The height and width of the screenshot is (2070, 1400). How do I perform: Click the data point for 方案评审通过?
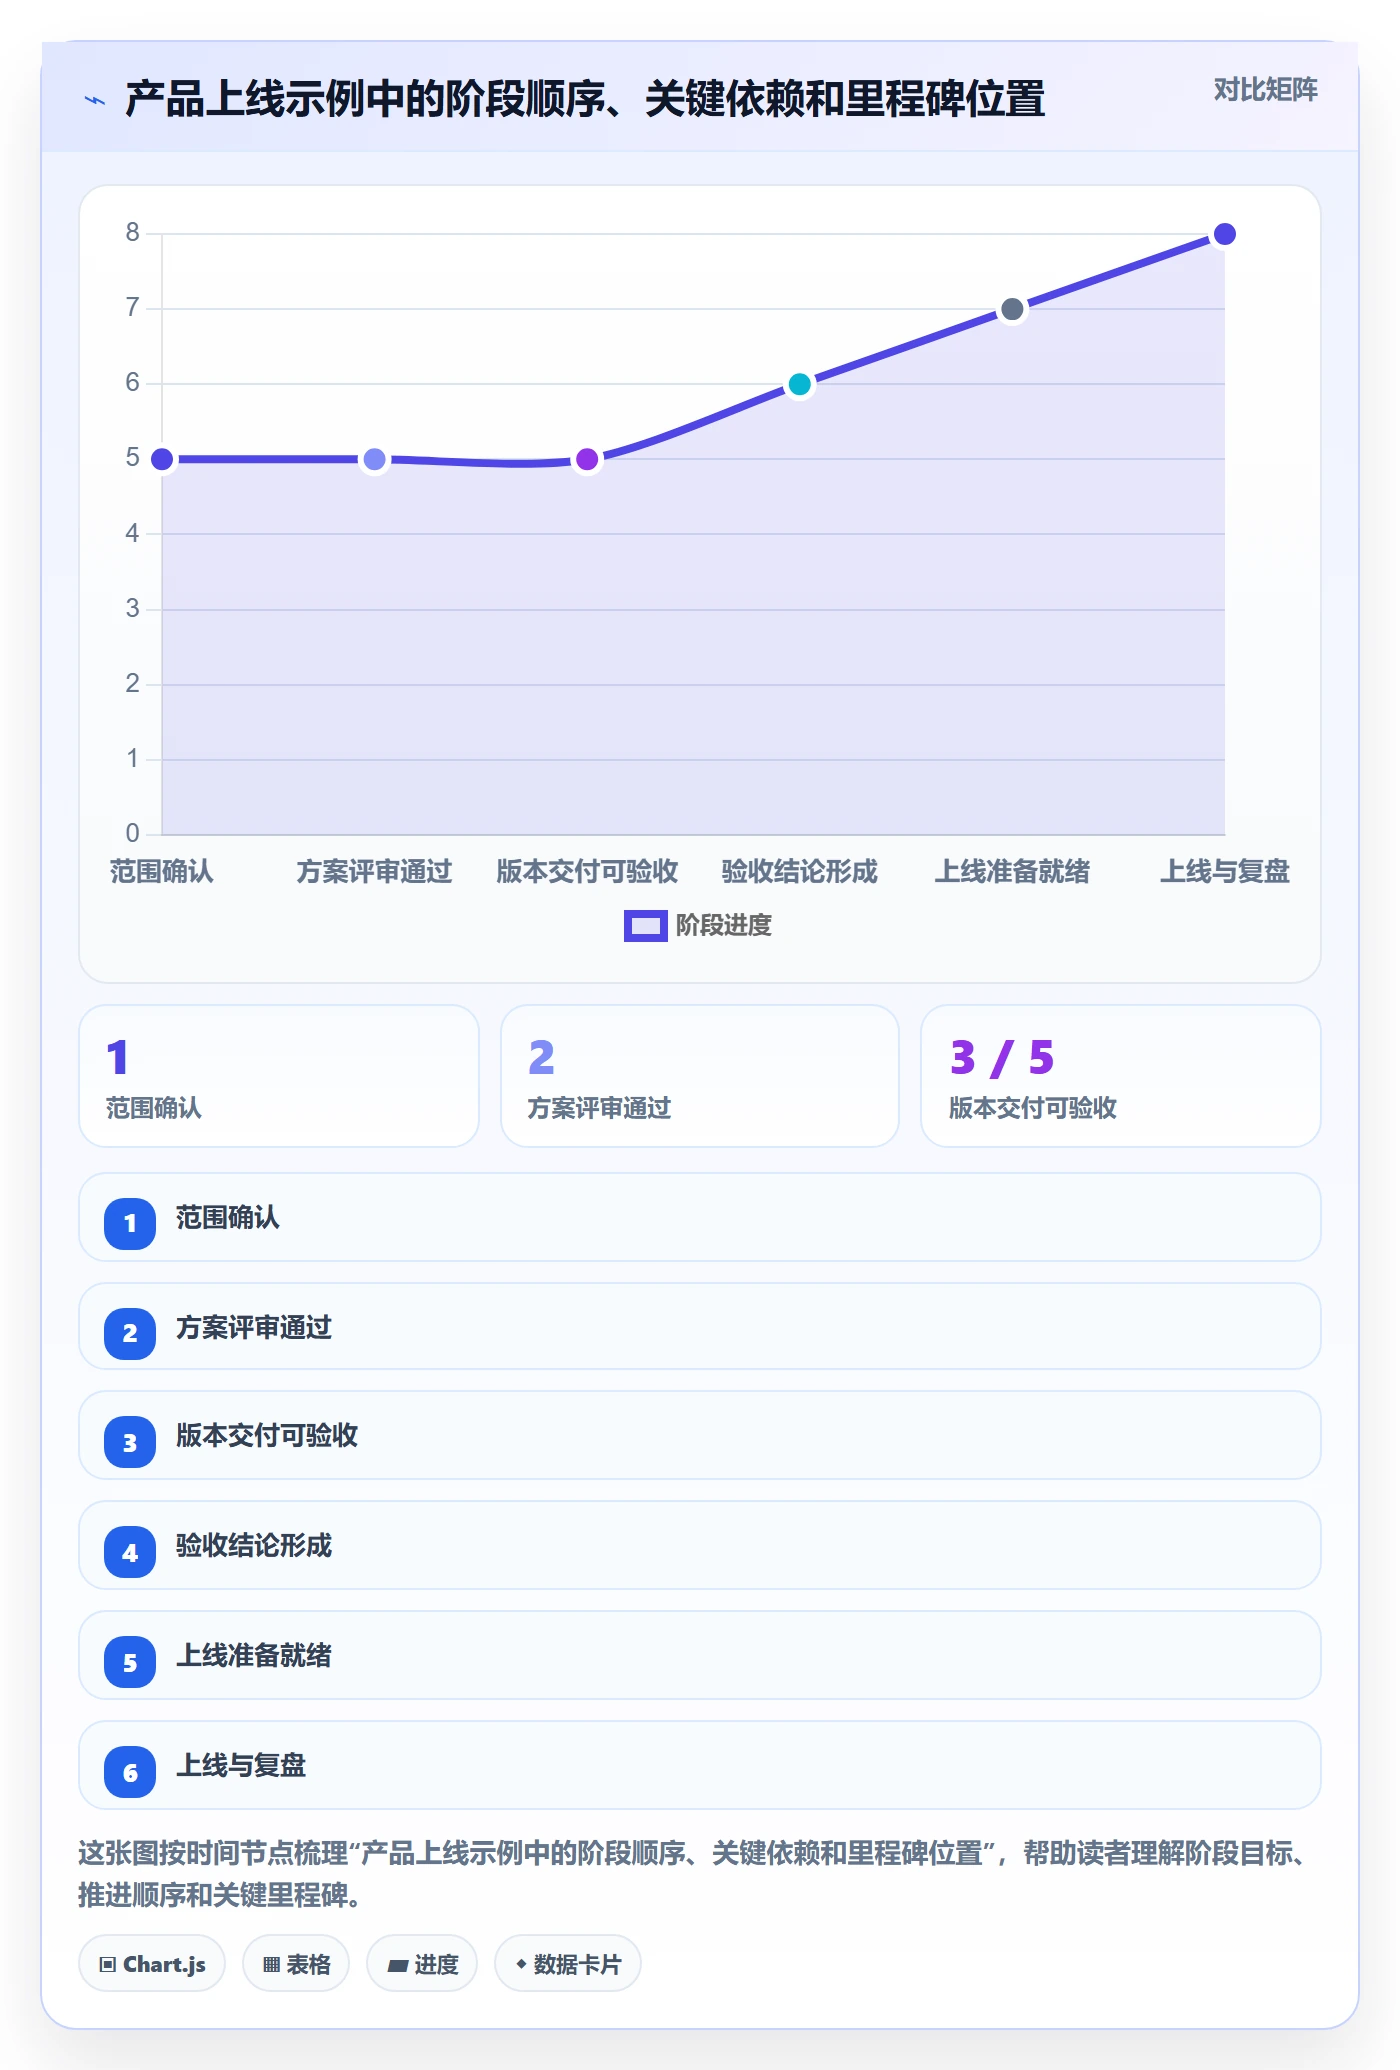[x=374, y=459]
